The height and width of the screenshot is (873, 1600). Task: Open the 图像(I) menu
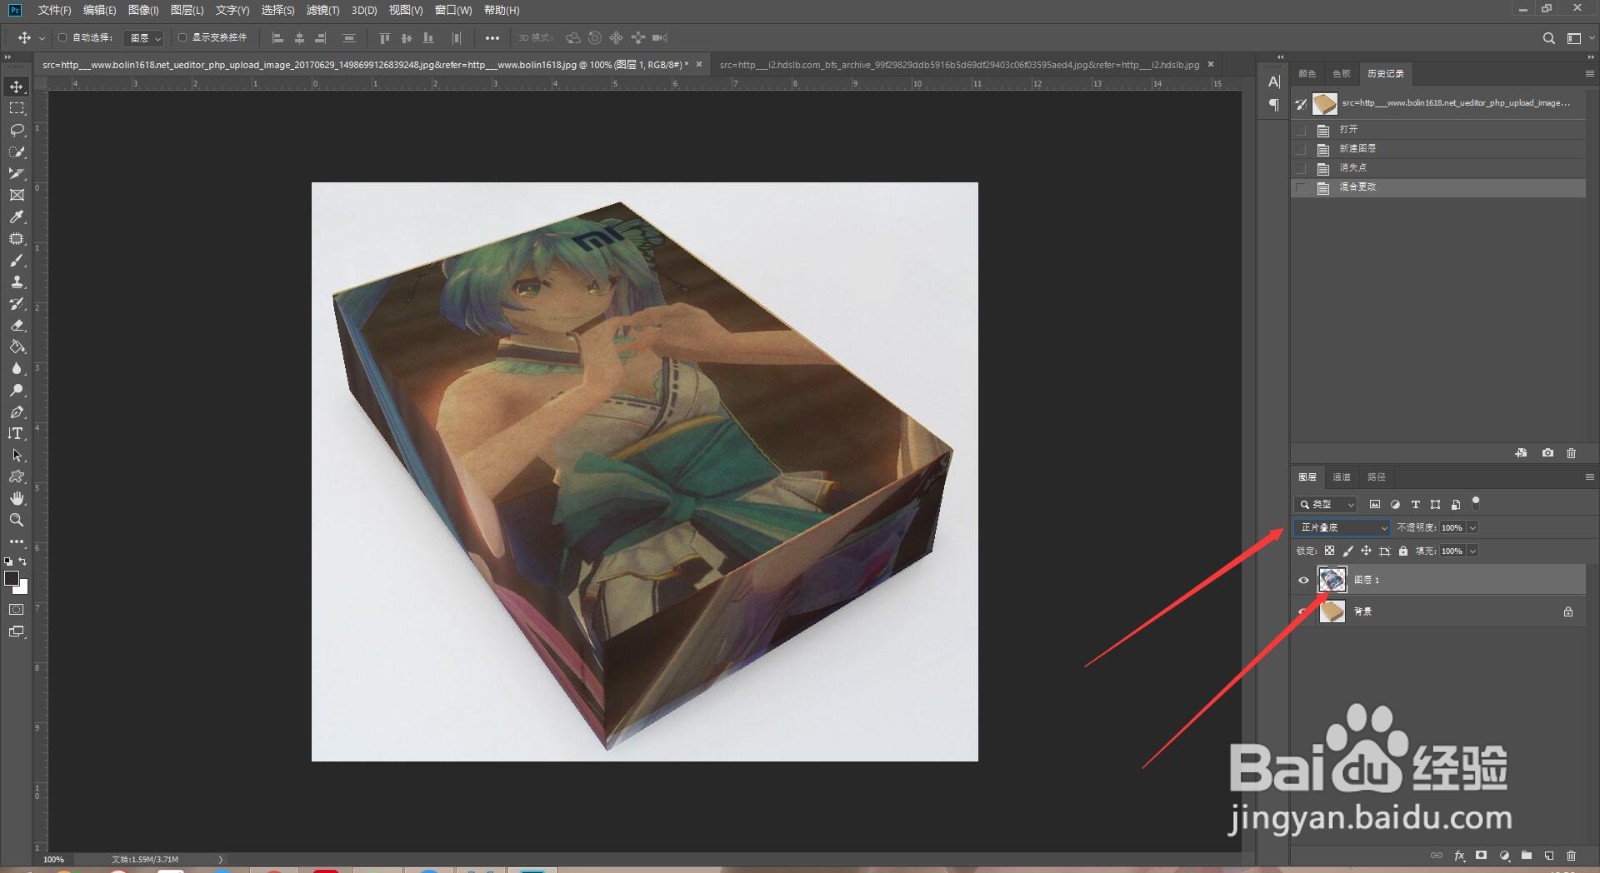coord(143,10)
